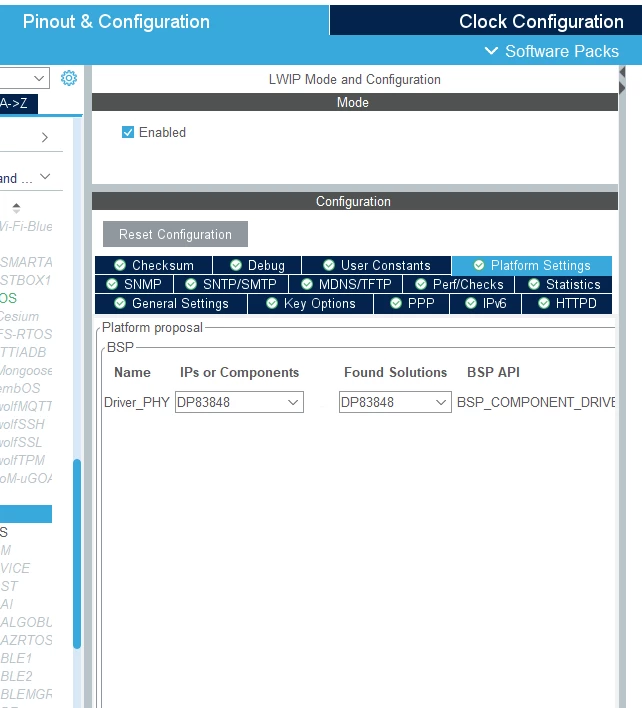Expand the category chevron arrow in sidebar
Image resolution: width=642 pixels, height=708 pixels.
44,137
